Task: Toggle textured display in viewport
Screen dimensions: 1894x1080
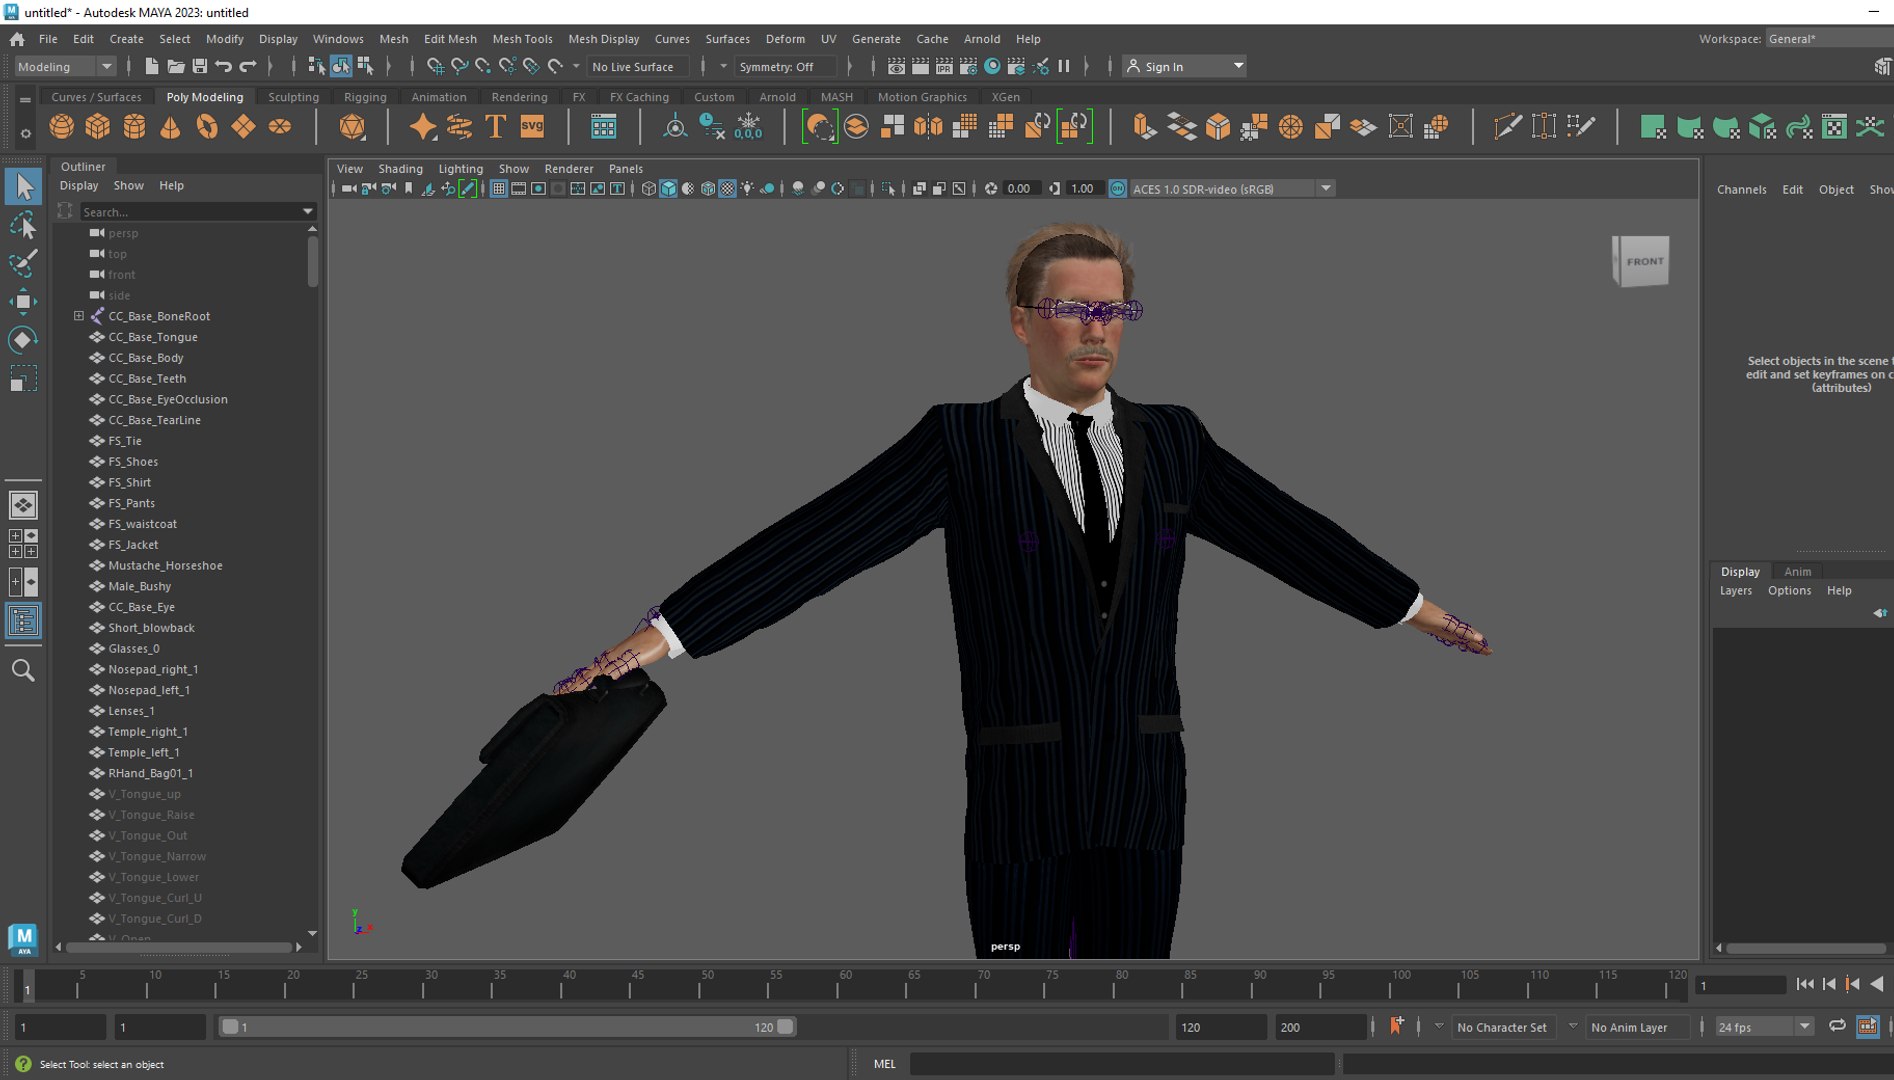Action: click(728, 189)
